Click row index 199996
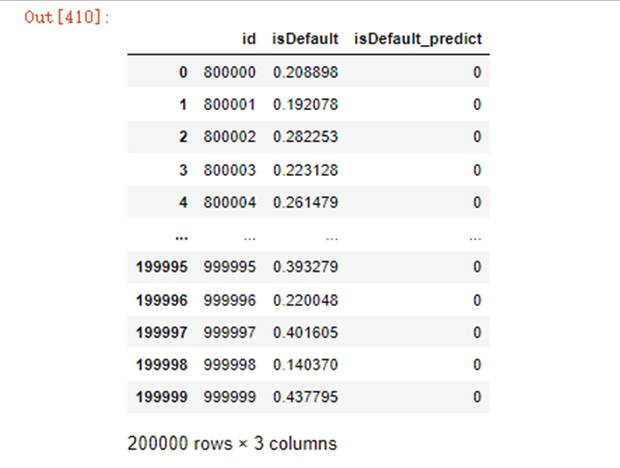 coord(162,300)
